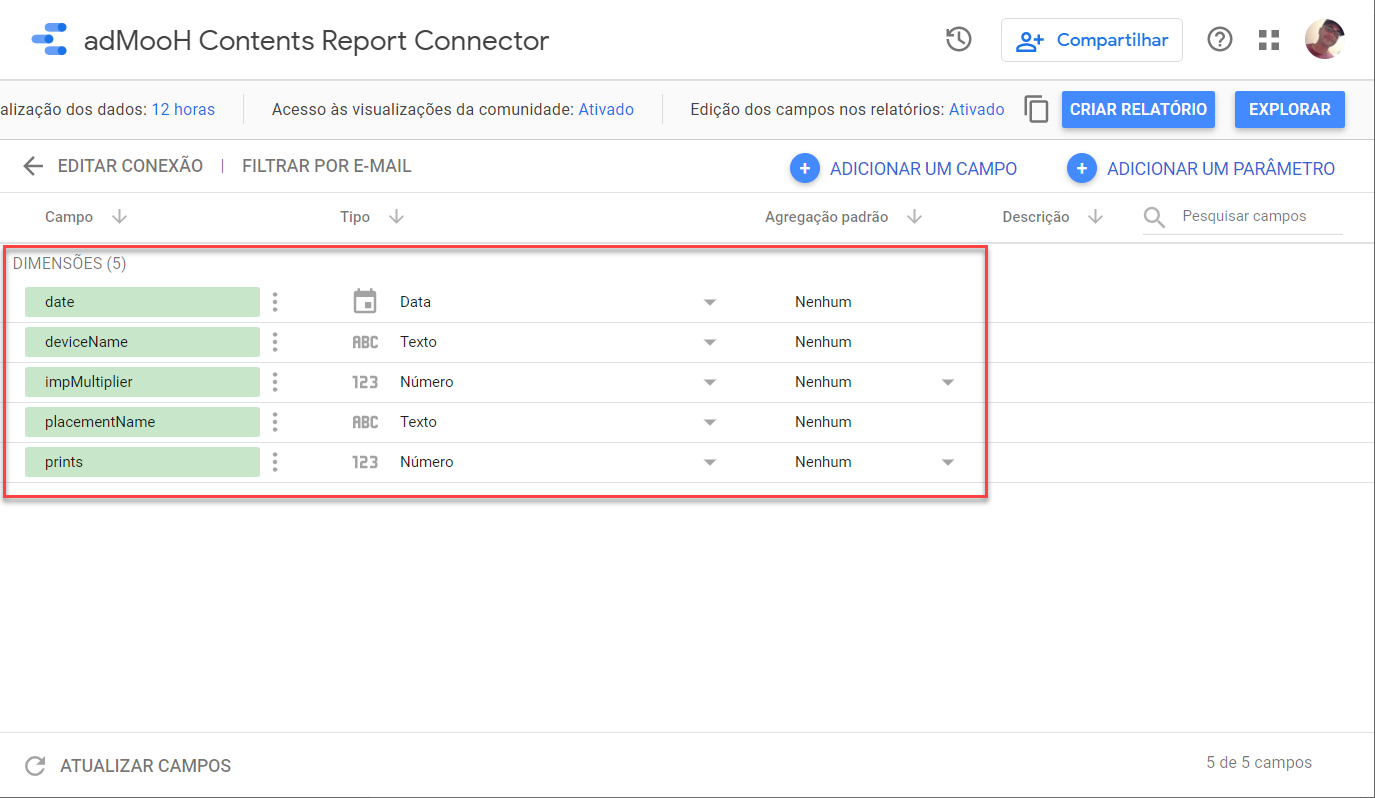
Task: Open the three-dot menu for impMultiplier field
Action: pyautogui.click(x=275, y=382)
